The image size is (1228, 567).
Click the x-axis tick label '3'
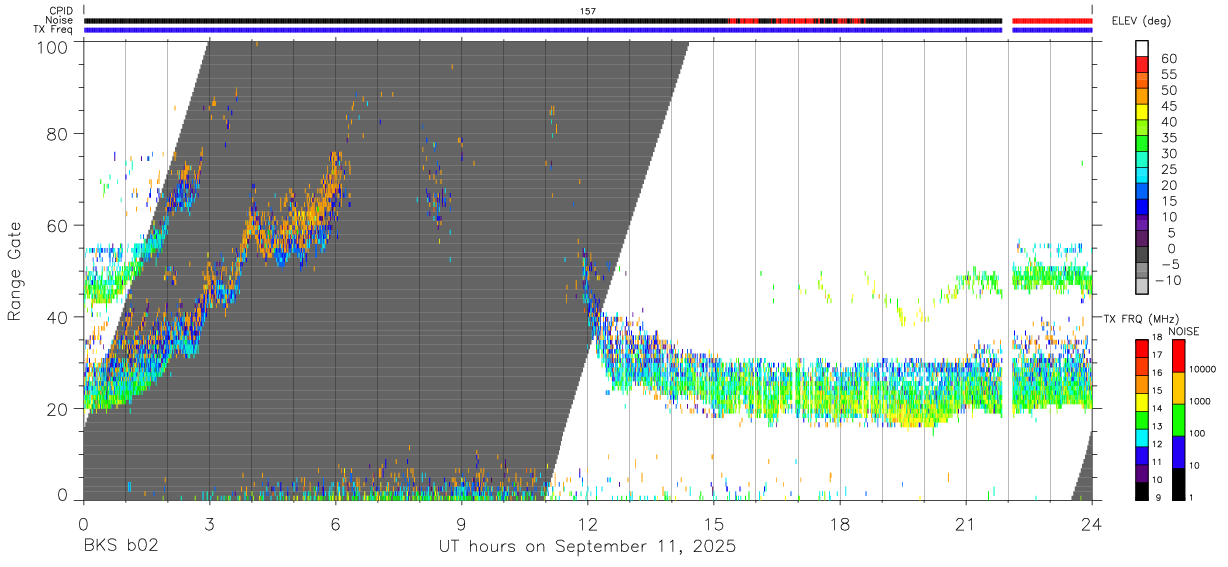(209, 524)
